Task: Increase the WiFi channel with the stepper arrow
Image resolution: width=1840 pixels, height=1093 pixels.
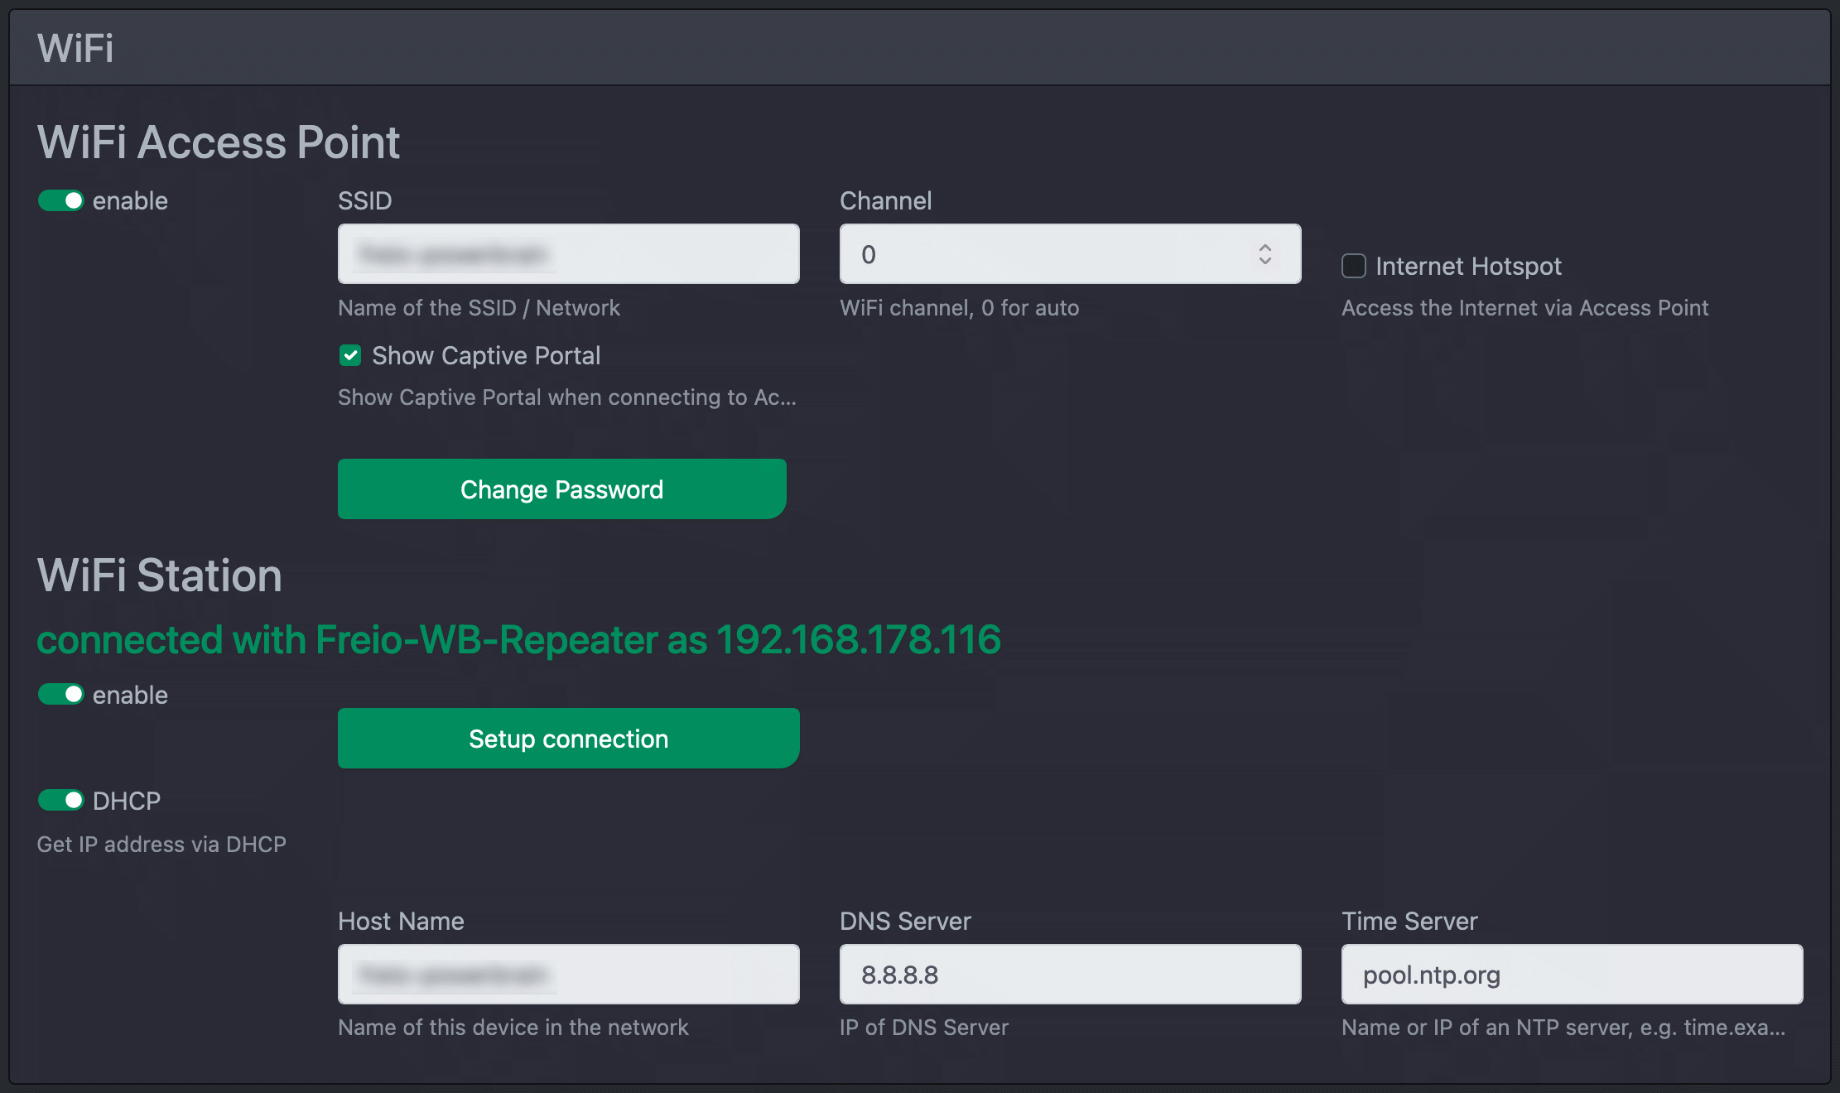Action: 1264,248
